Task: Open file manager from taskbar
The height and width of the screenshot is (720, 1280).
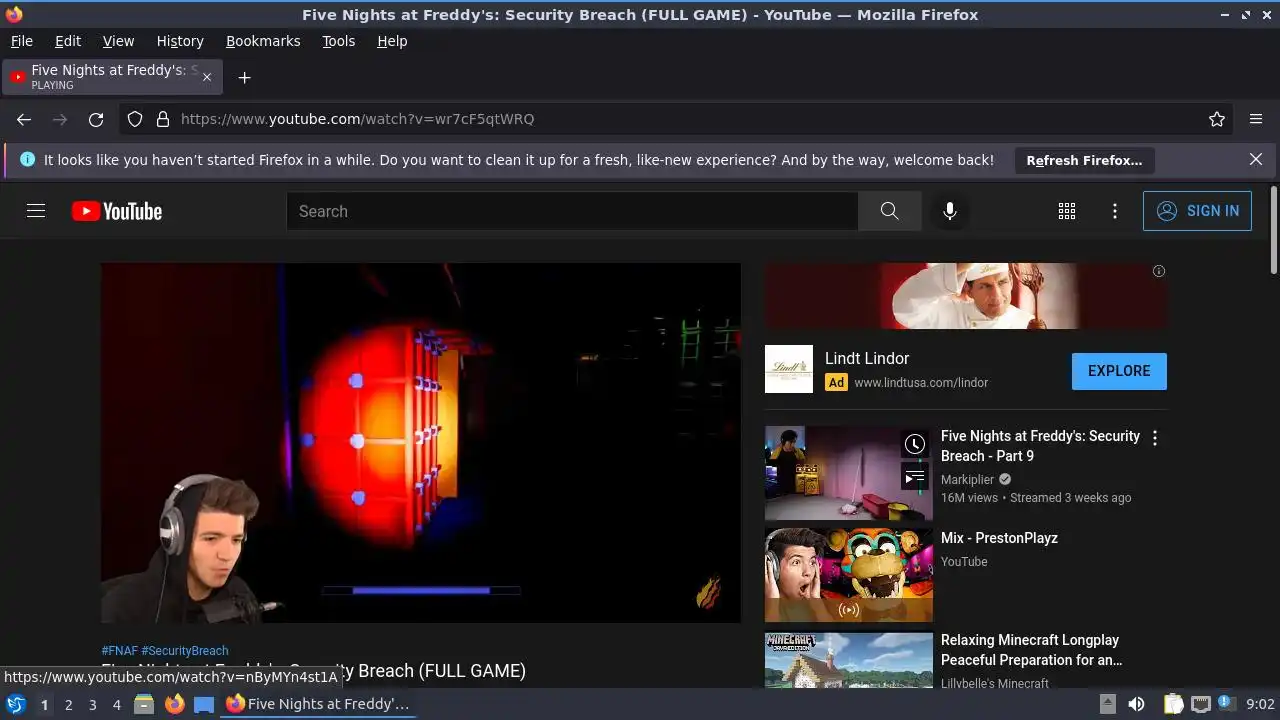Action: pos(144,704)
